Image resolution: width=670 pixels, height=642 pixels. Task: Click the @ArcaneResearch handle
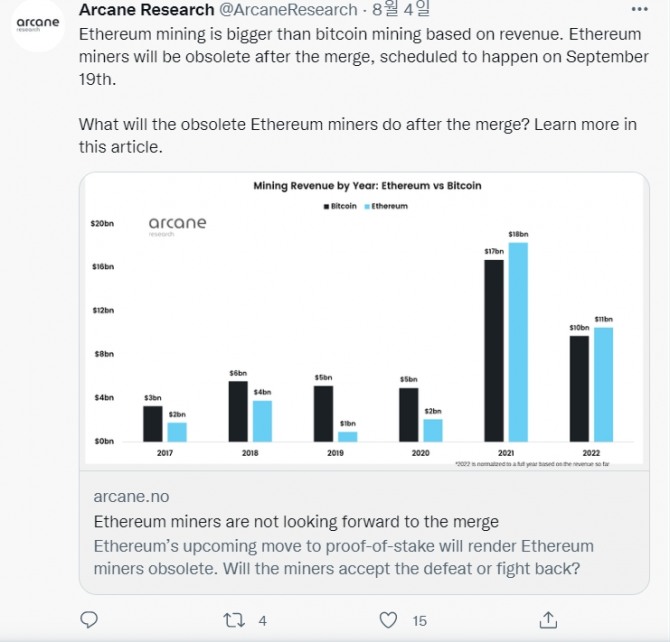pyautogui.click(x=288, y=9)
